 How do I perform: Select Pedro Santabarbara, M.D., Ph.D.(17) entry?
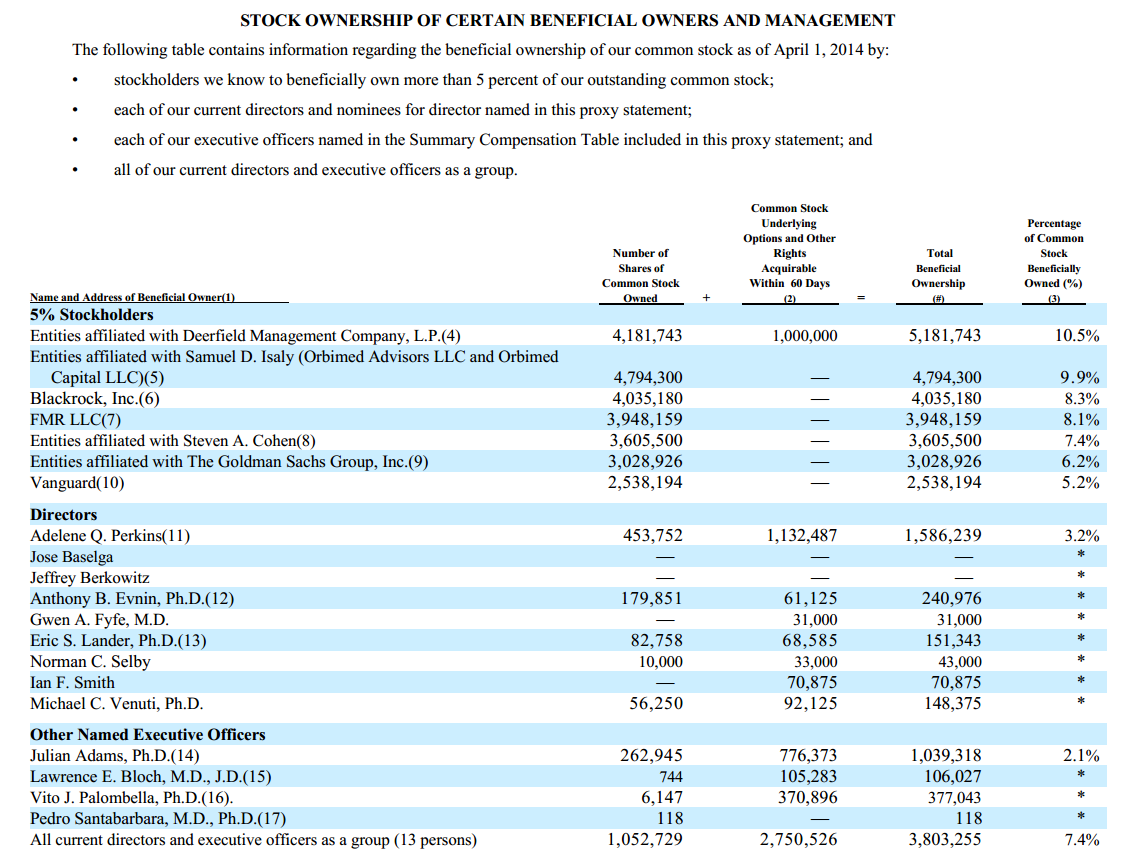[158, 819]
